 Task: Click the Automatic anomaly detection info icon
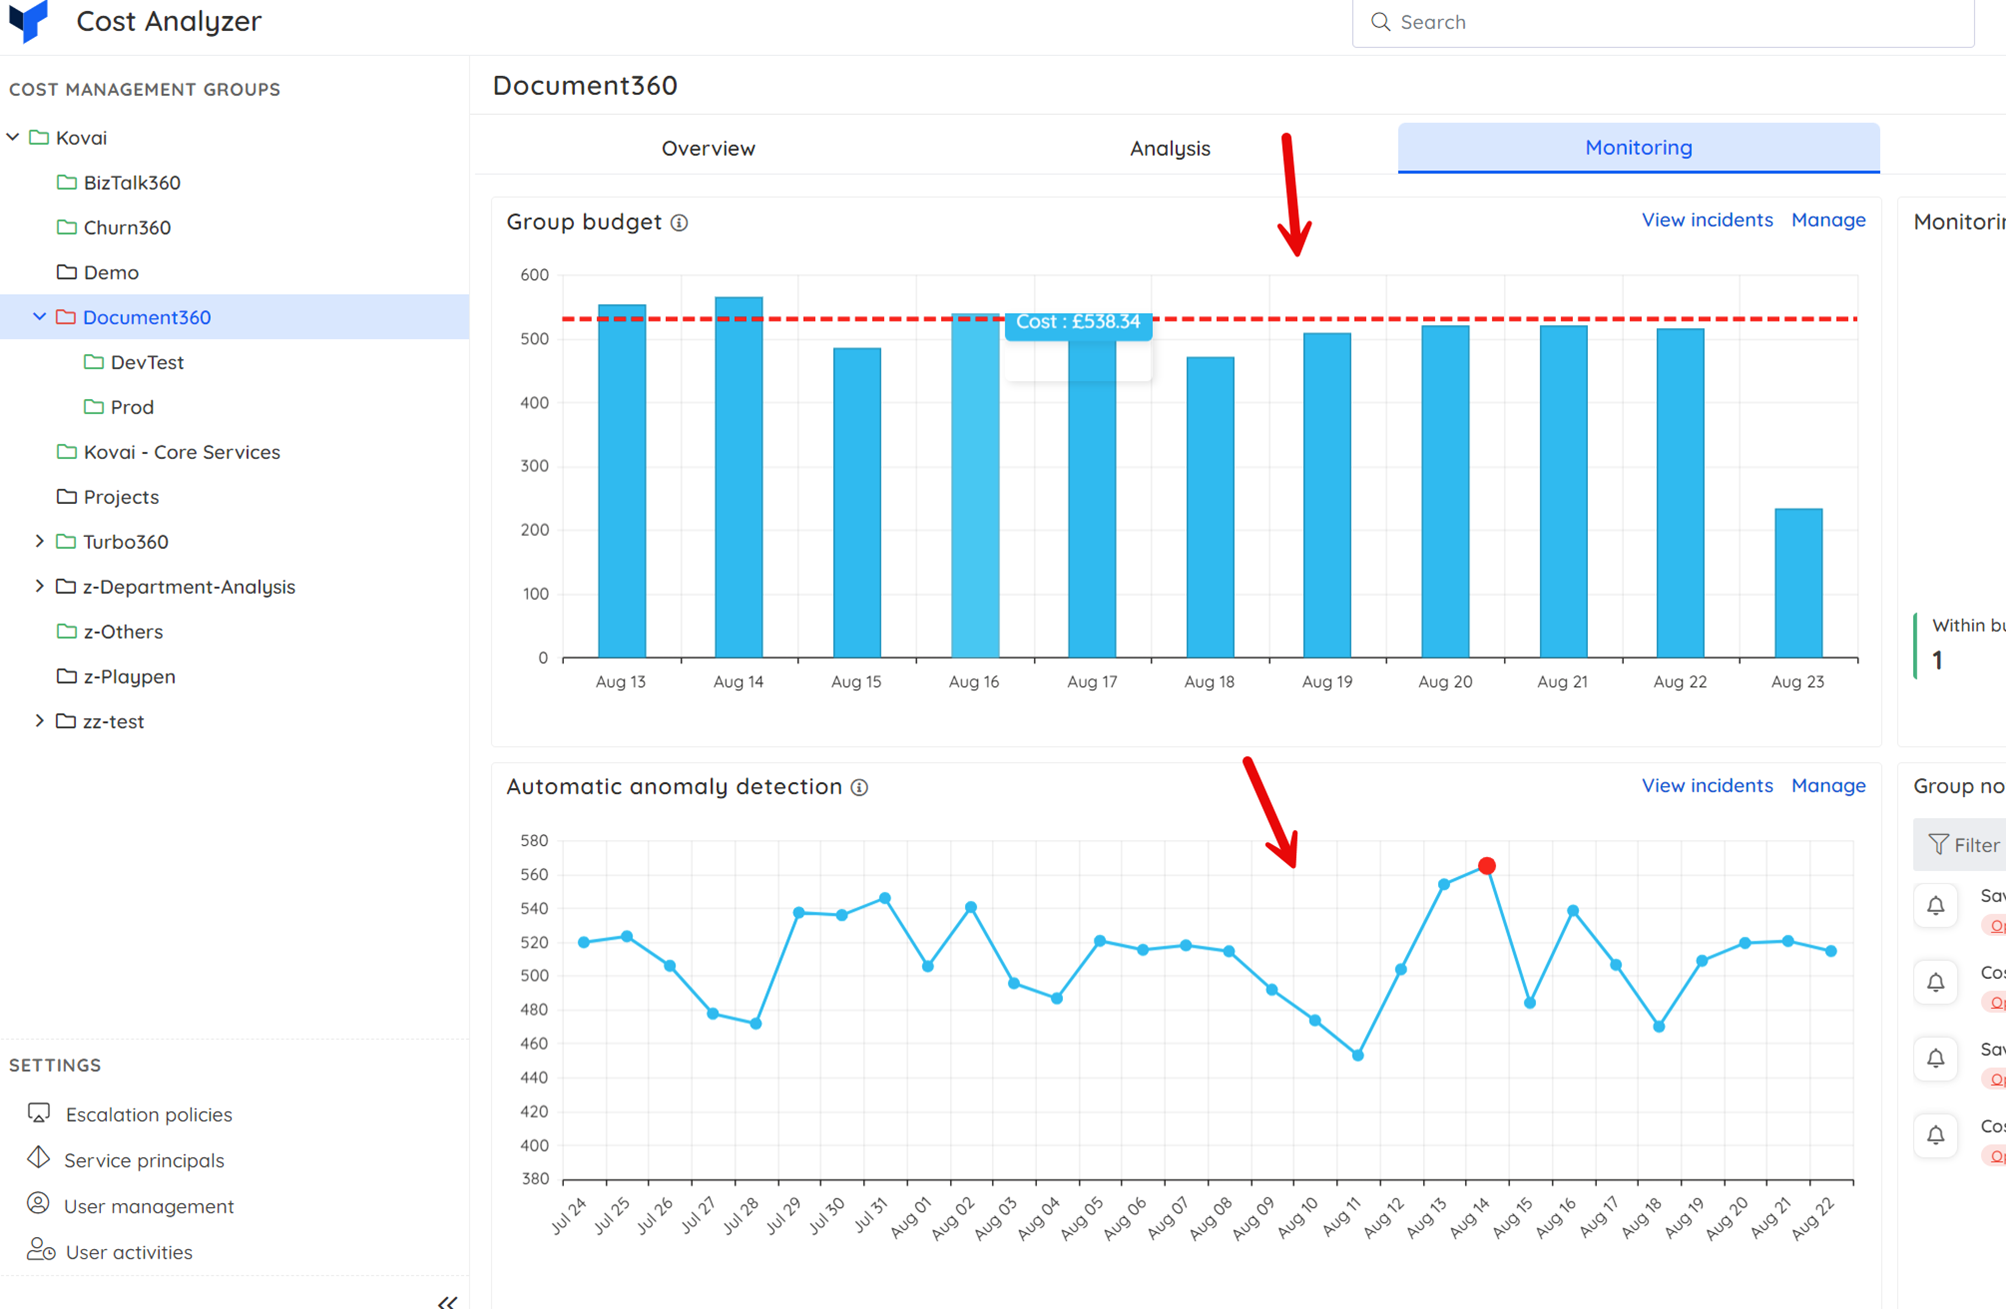tap(859, 788)
